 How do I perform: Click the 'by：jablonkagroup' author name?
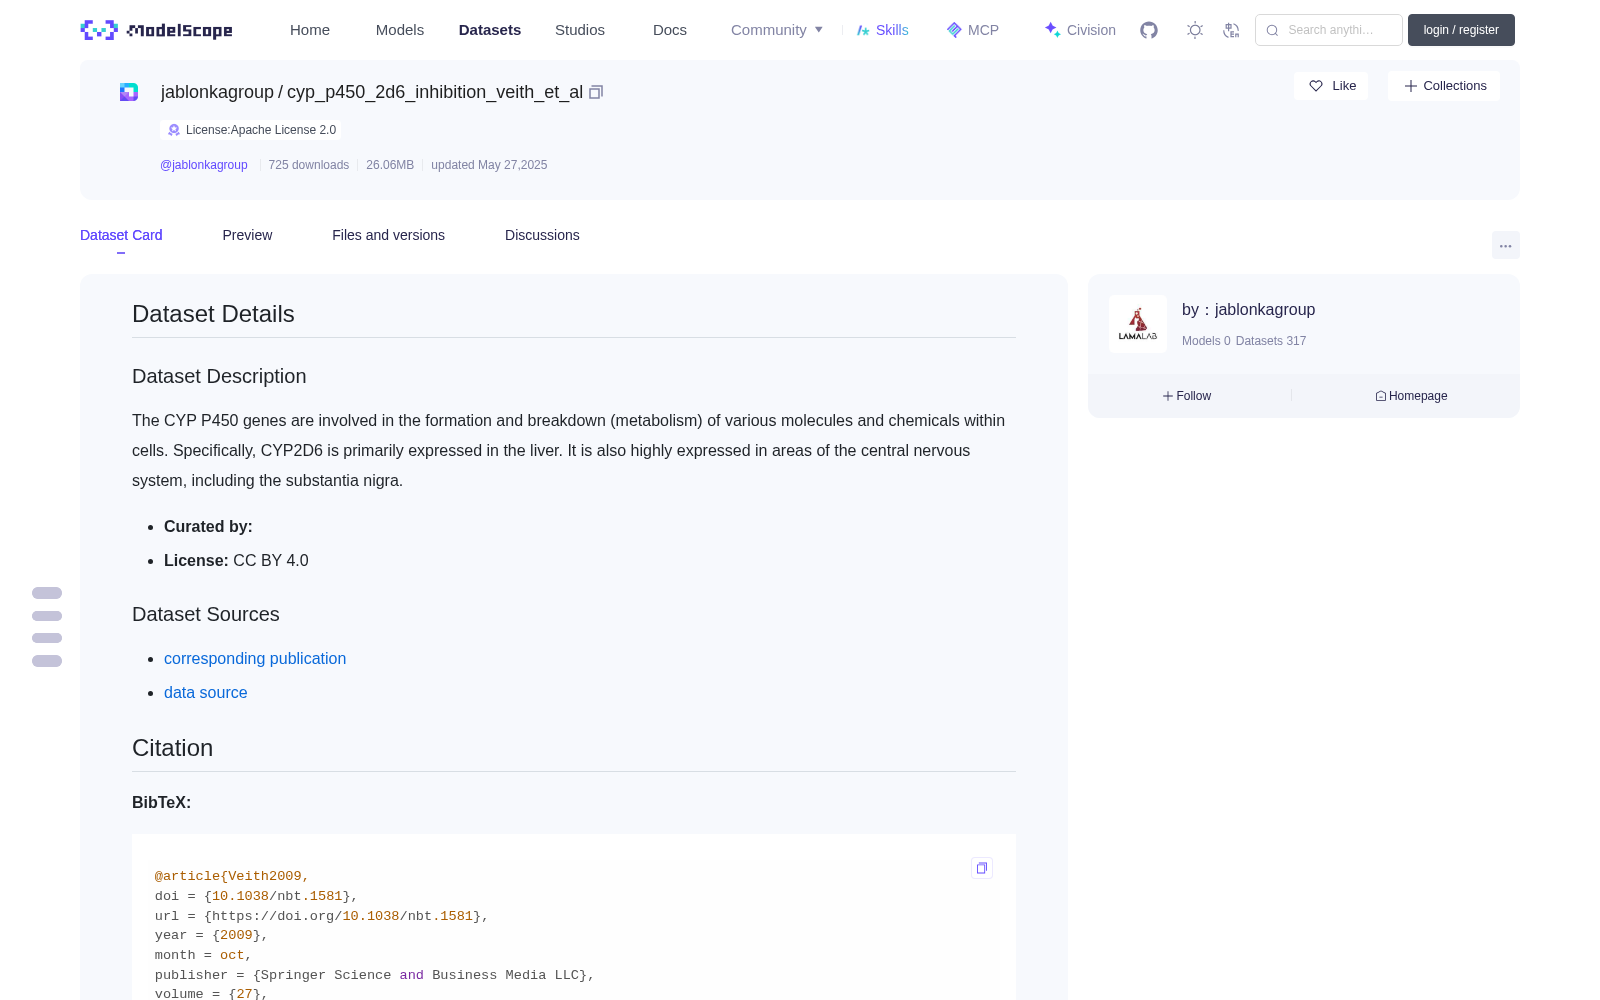[1249, 310]
